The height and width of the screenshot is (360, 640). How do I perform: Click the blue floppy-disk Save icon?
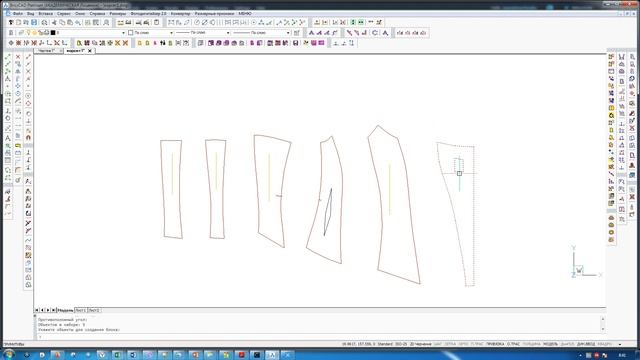click(34, 22)
